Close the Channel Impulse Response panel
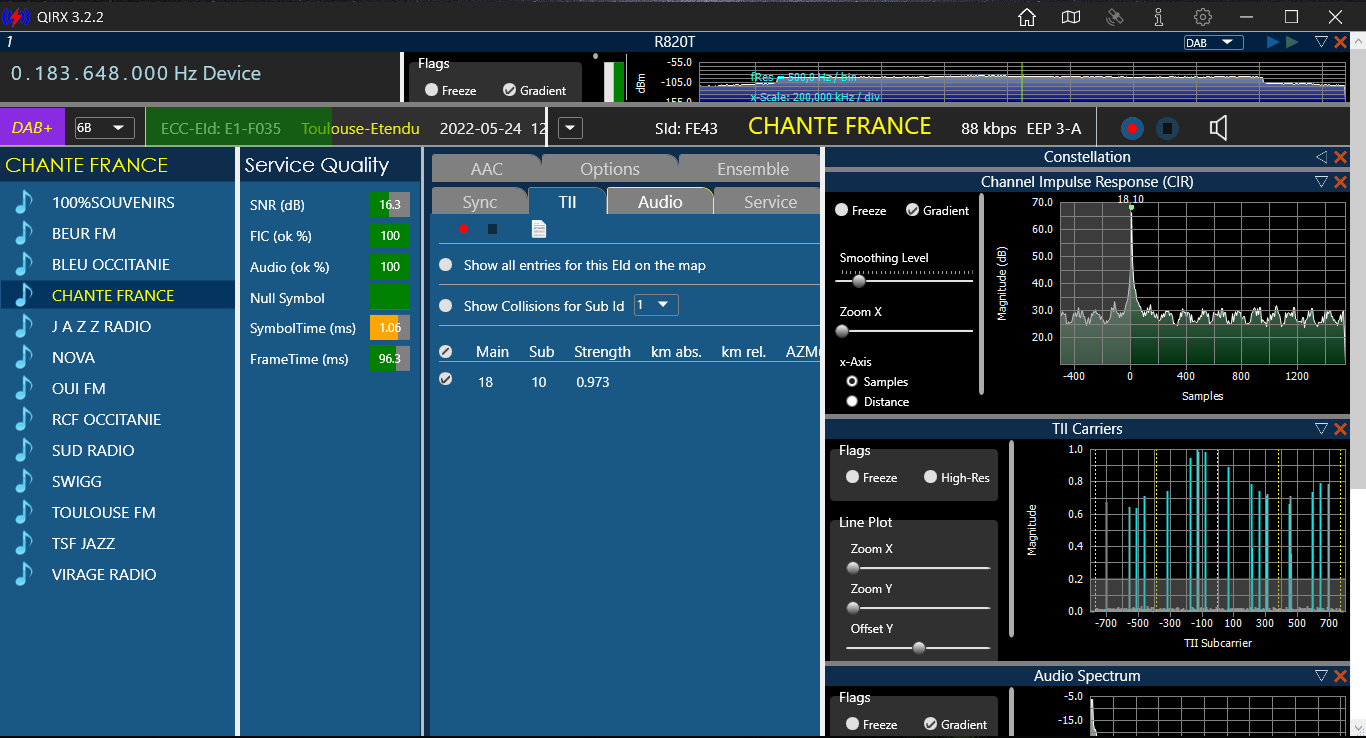 point(1340,182)
